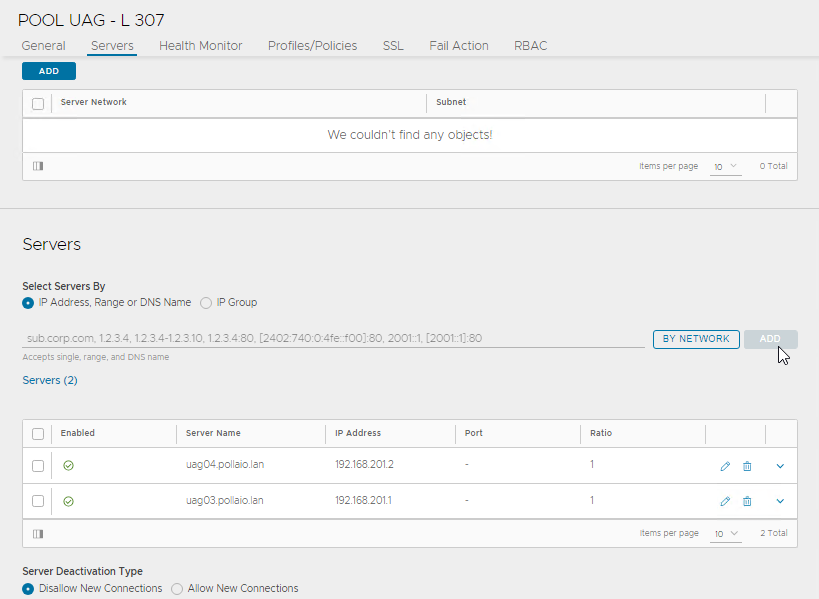Viewport: 819px width, 599px height.
Task: Open the SSL tab
Action: click(x=393, y=46)
